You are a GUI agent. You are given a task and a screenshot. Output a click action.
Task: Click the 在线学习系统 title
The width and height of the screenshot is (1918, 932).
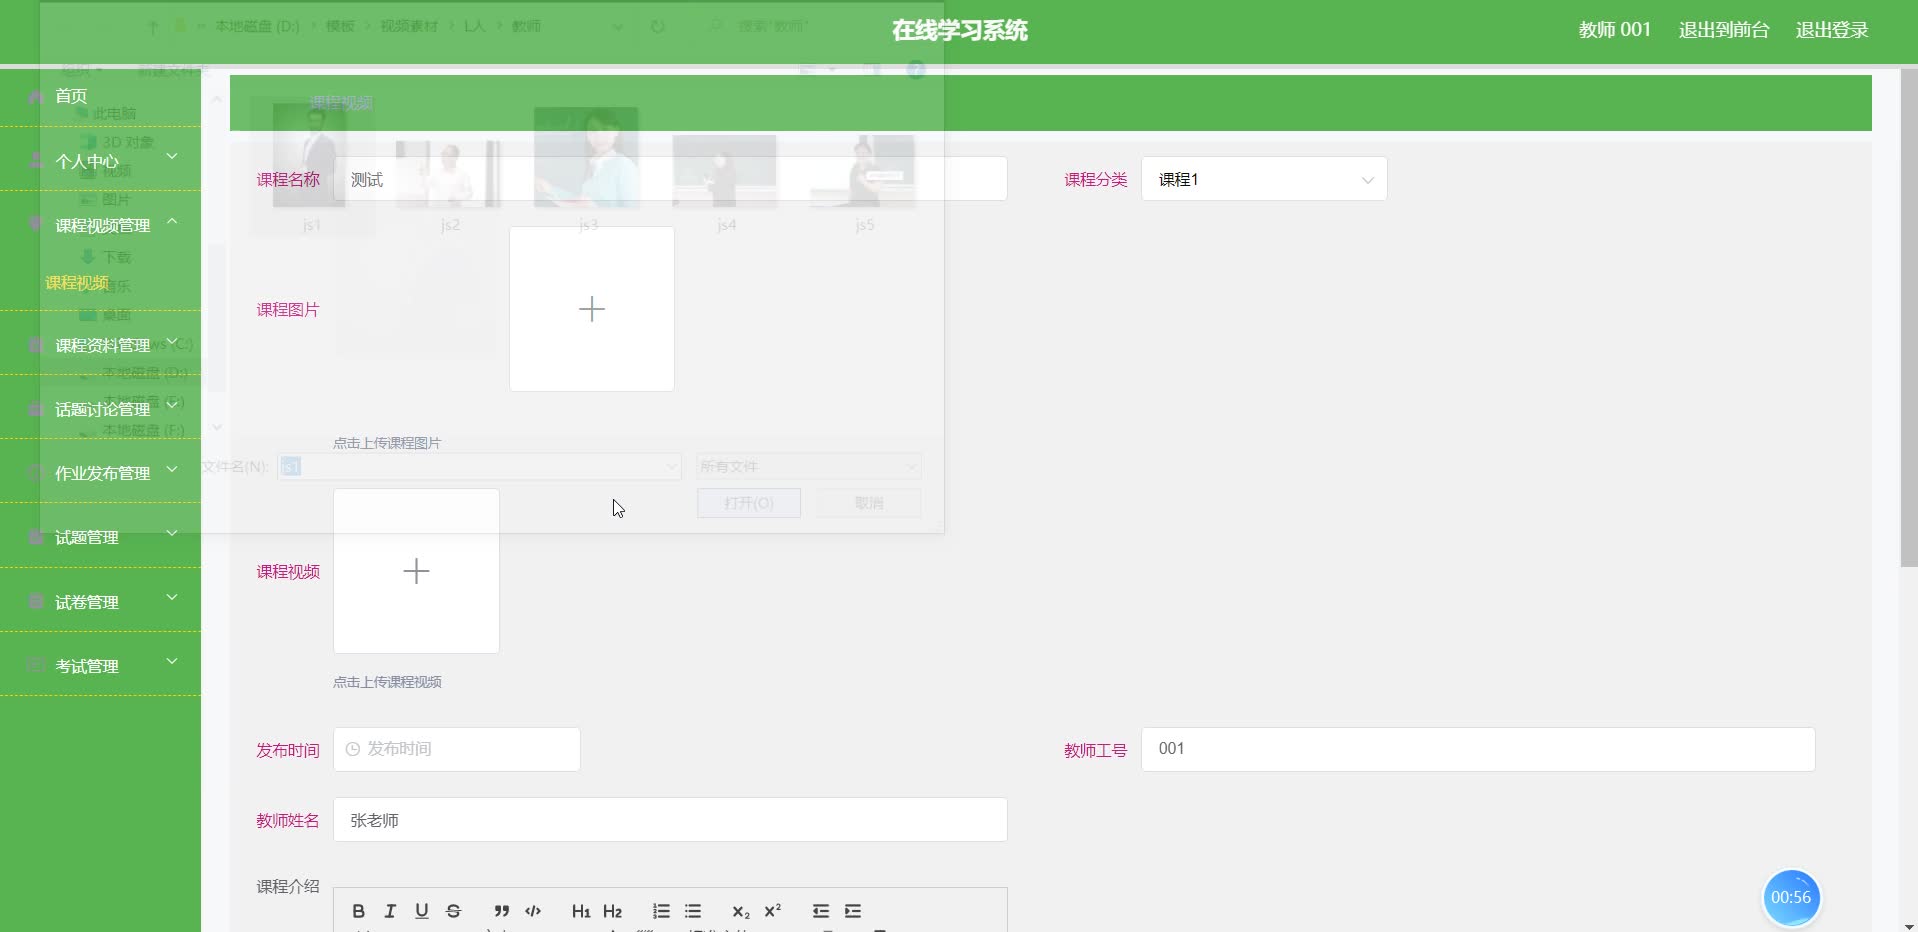(x=960, y=30)
